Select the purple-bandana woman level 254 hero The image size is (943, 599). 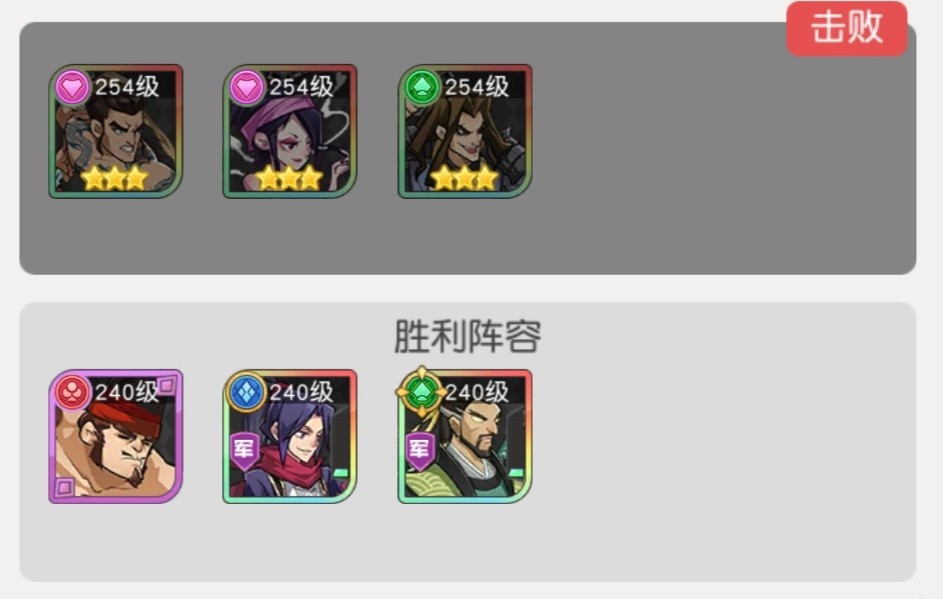(x=290, y=131)
